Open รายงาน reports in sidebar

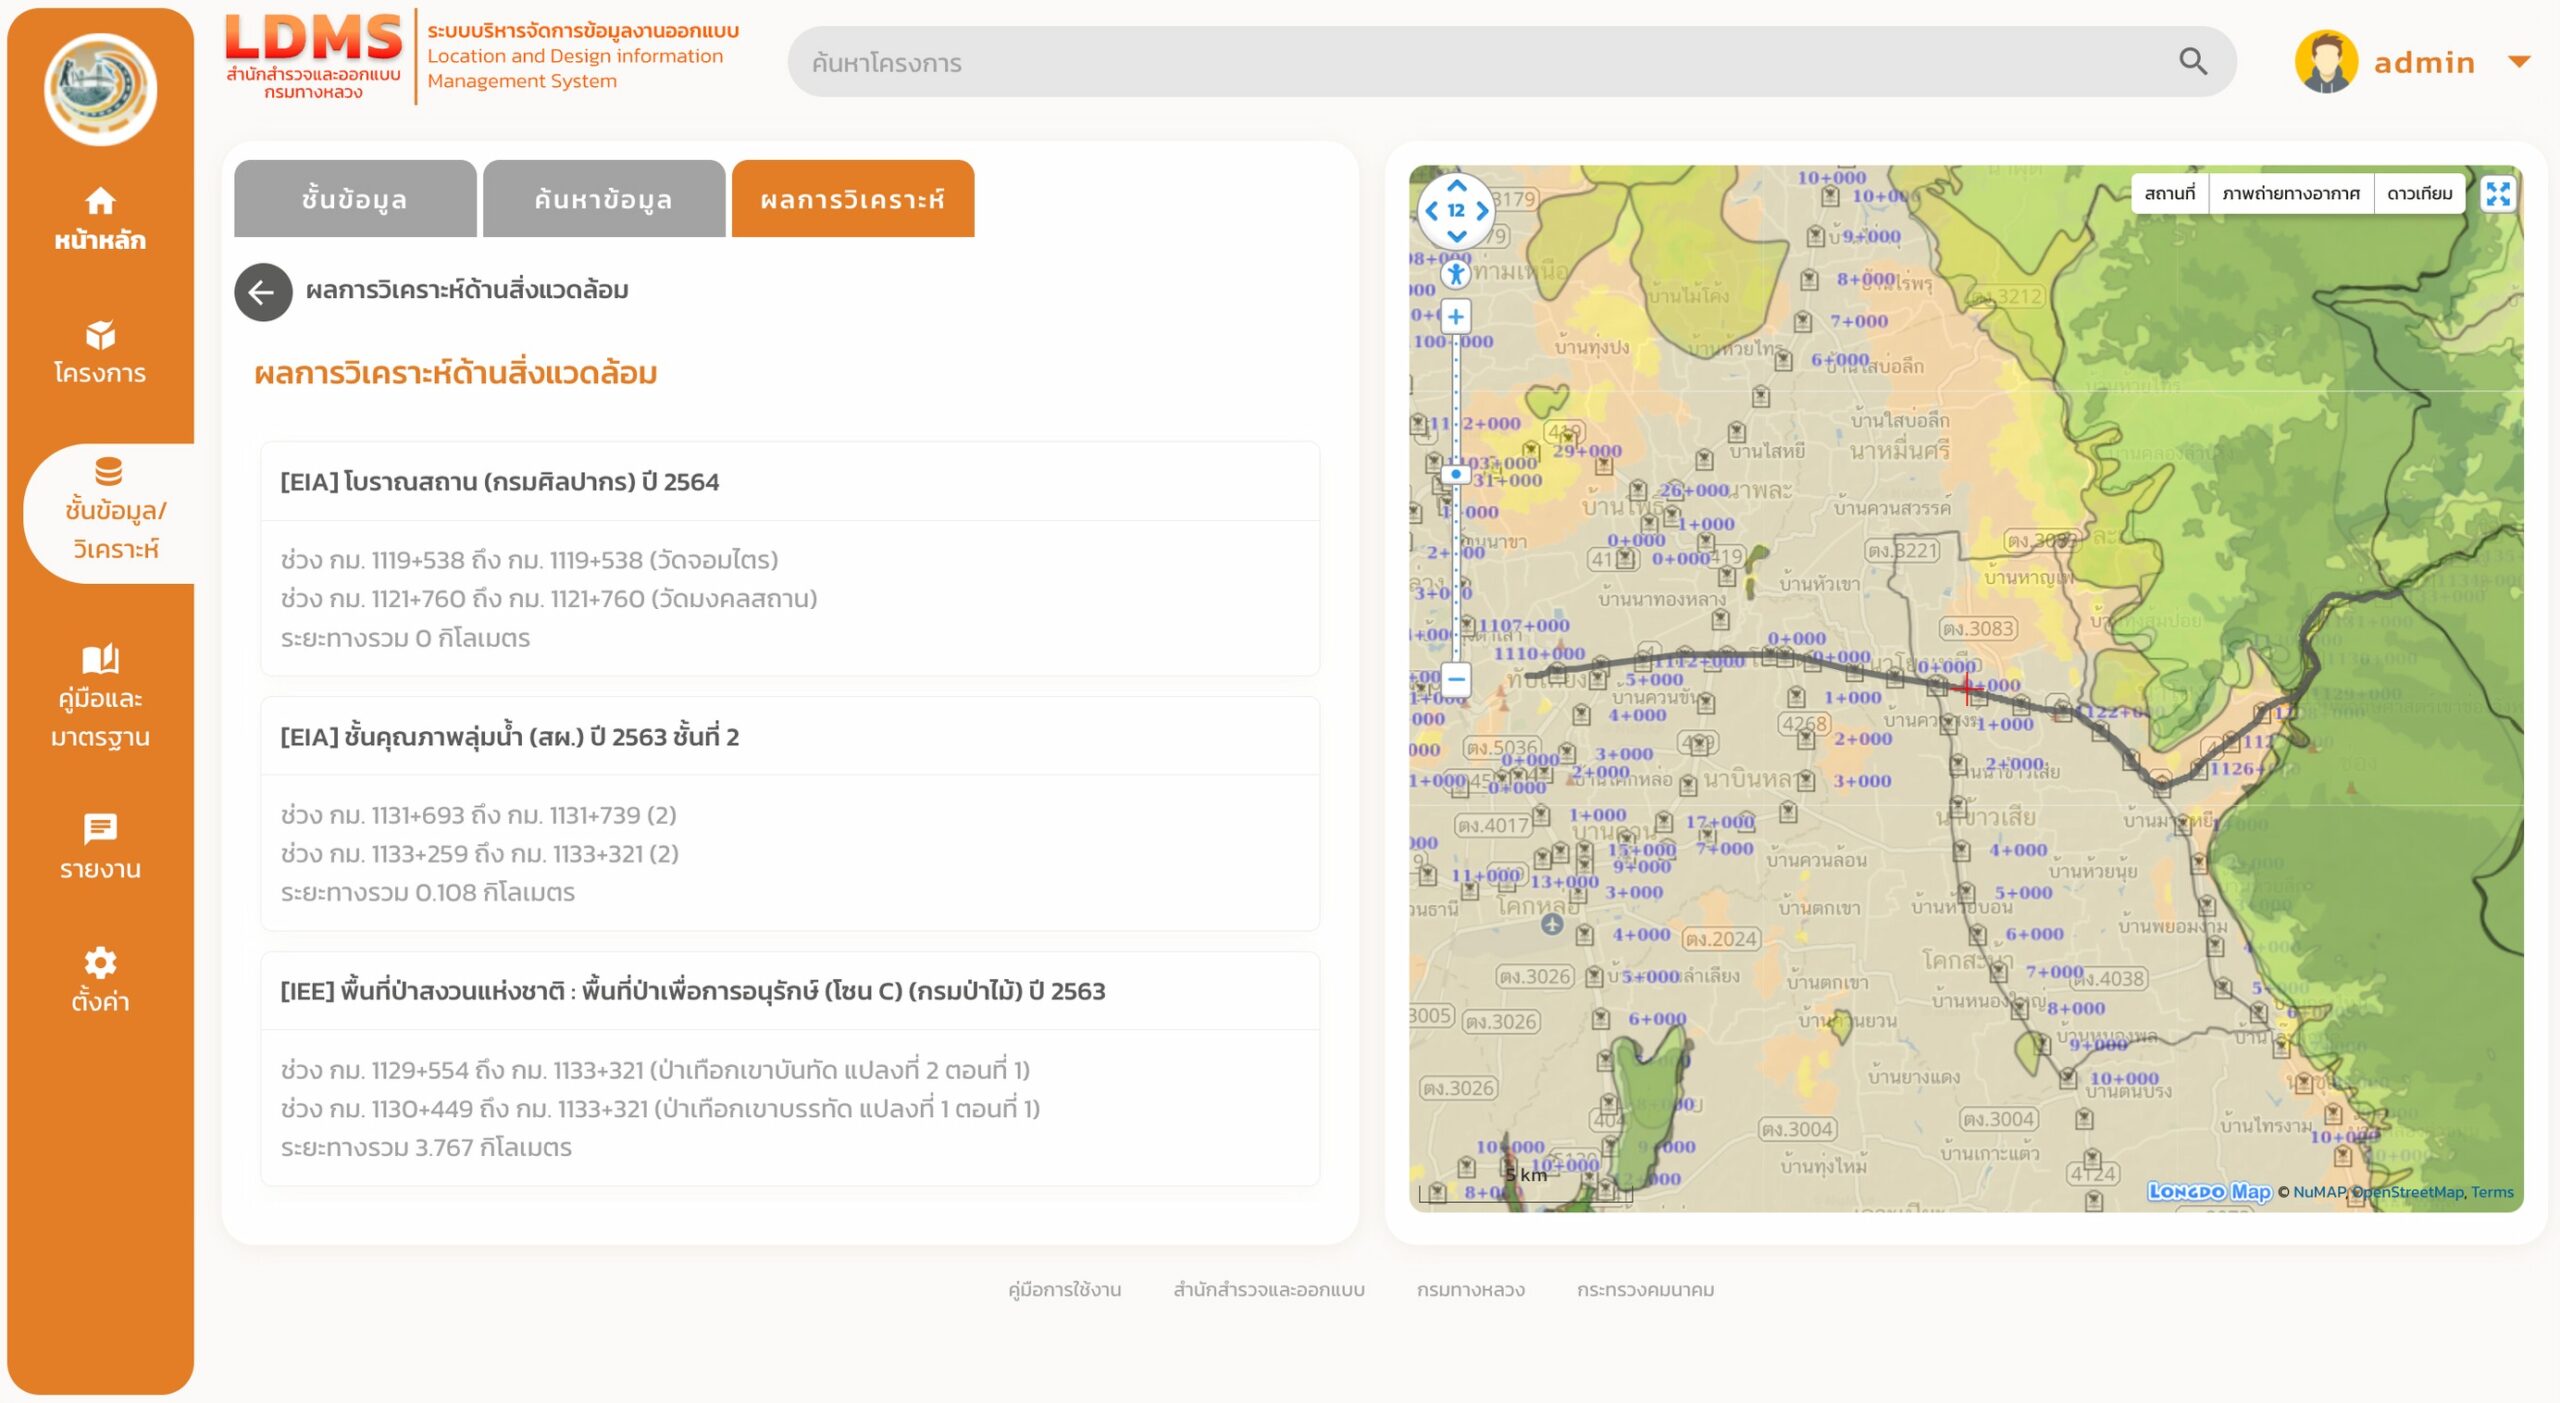click(100, 846)
